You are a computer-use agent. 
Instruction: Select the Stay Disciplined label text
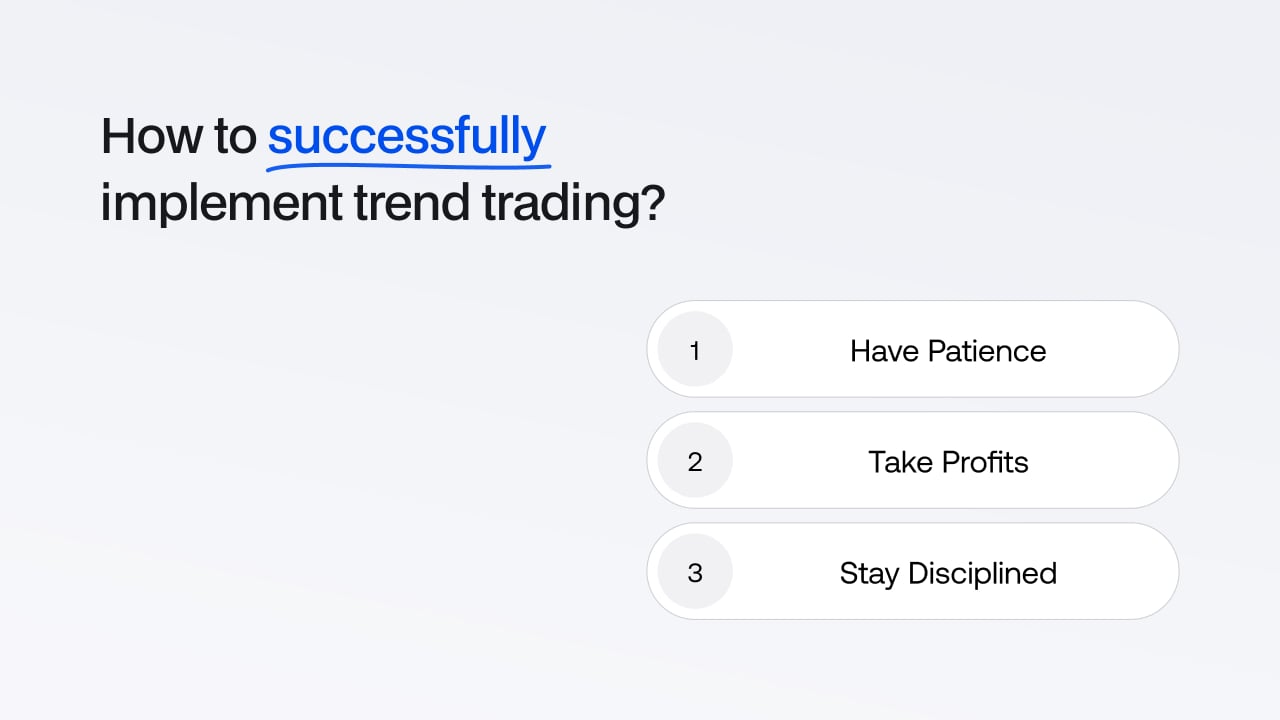[x=948, y=574]
